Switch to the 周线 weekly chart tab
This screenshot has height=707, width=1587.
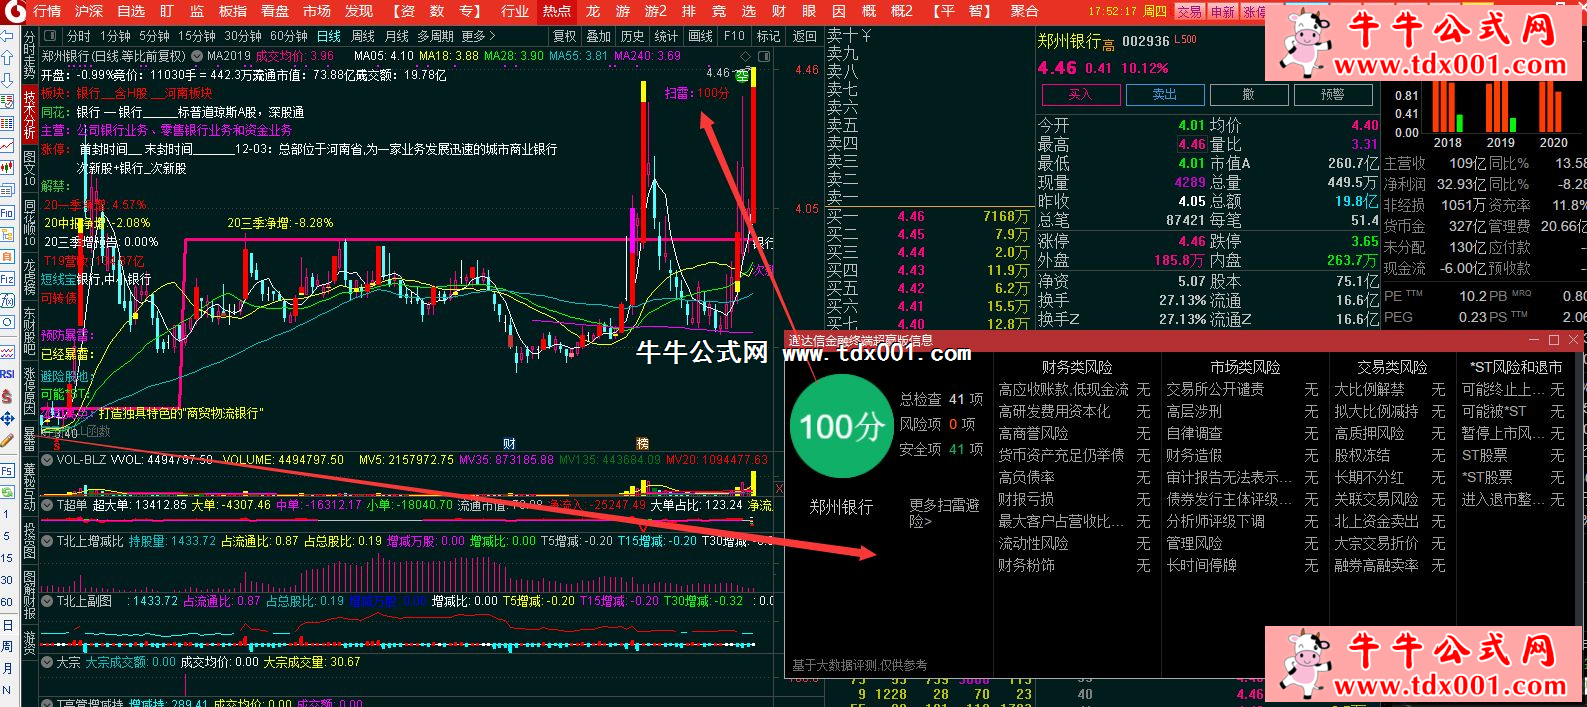[363, 36]
